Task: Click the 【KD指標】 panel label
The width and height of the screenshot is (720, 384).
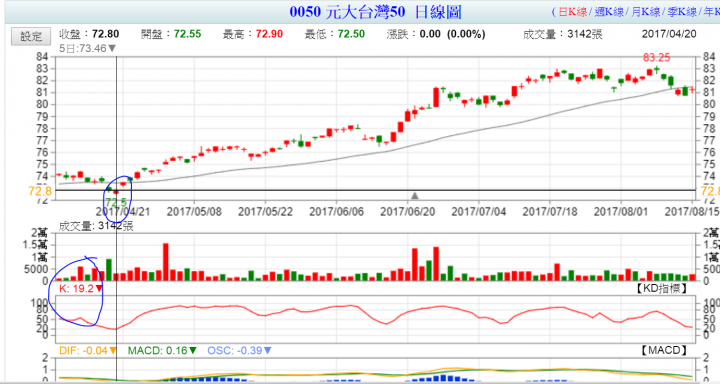Action: (661, 288)
